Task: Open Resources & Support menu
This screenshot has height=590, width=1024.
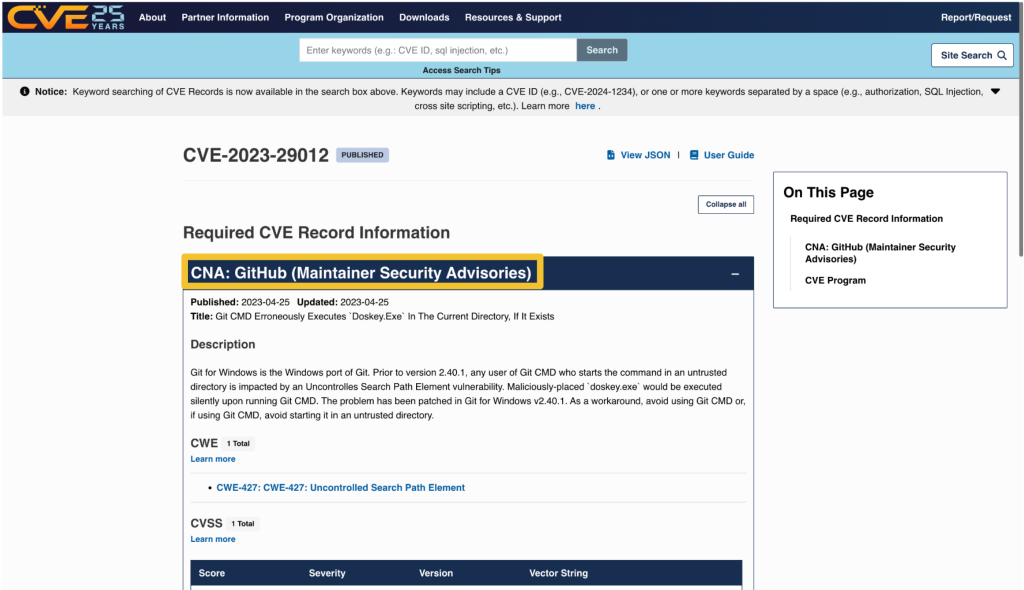Action: (x=513, y=17)
